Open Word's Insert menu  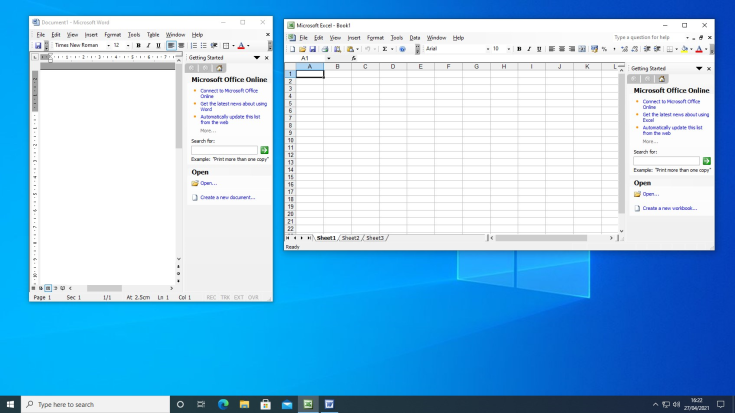point(91,35)
